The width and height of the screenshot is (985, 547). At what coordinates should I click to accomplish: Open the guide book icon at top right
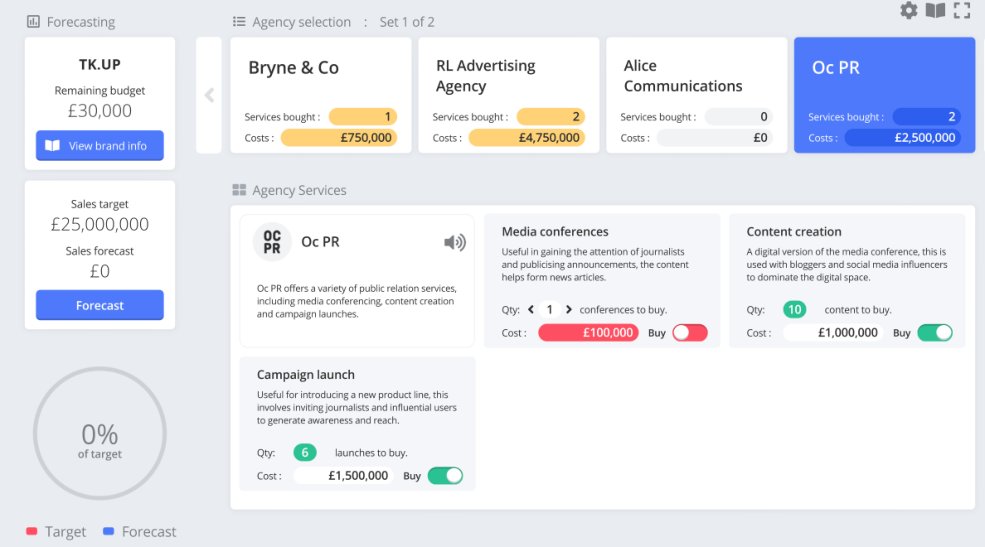[x=935, y=10]
